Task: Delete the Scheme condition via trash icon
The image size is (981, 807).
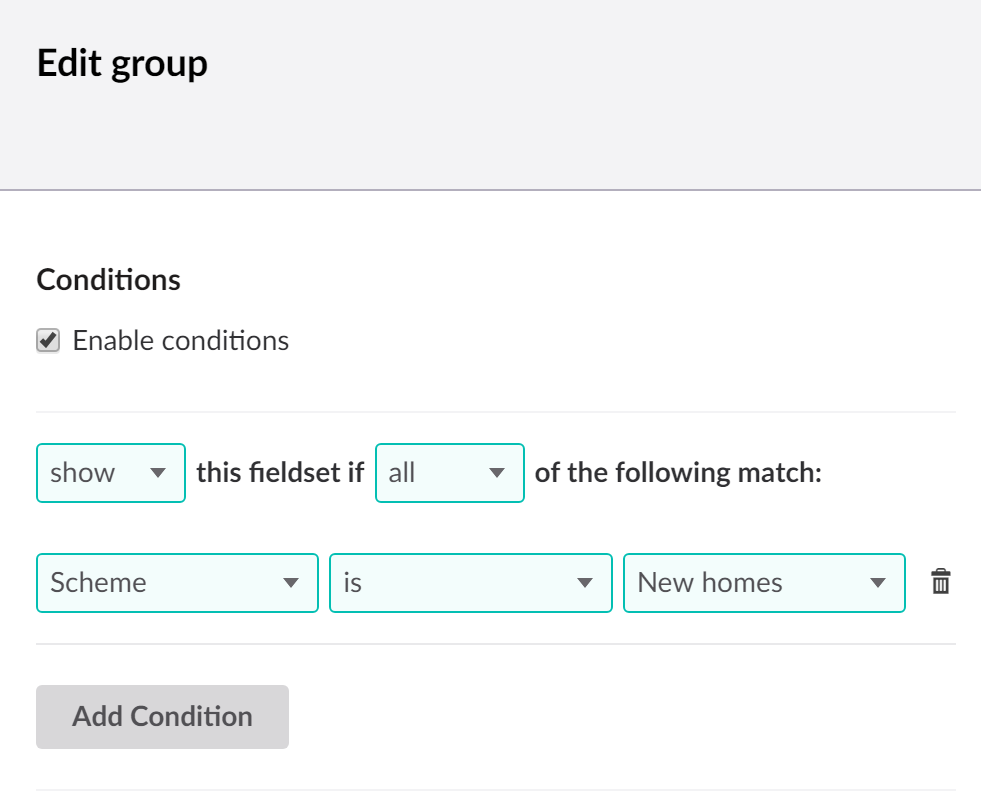Action: pyautogui.click(x=940, y=582)
